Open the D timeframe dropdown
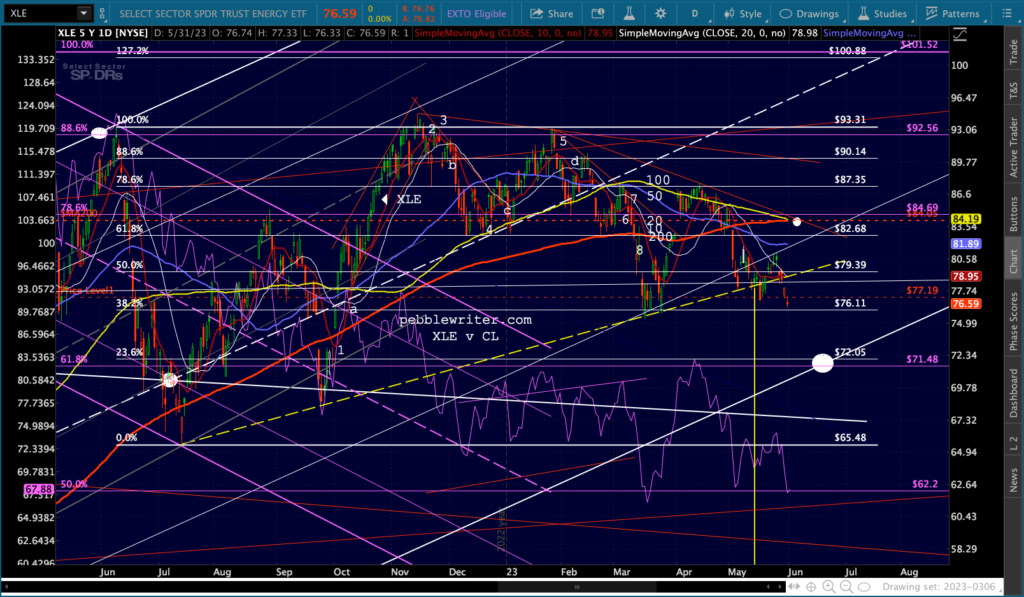Image resolution: width=1024 pixels, height=597 pixels. (x=695, y=13)
